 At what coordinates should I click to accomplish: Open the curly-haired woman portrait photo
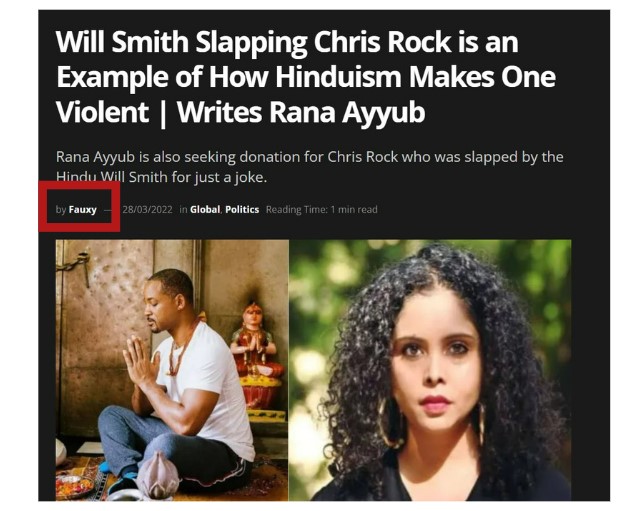(x=430, y=370)
